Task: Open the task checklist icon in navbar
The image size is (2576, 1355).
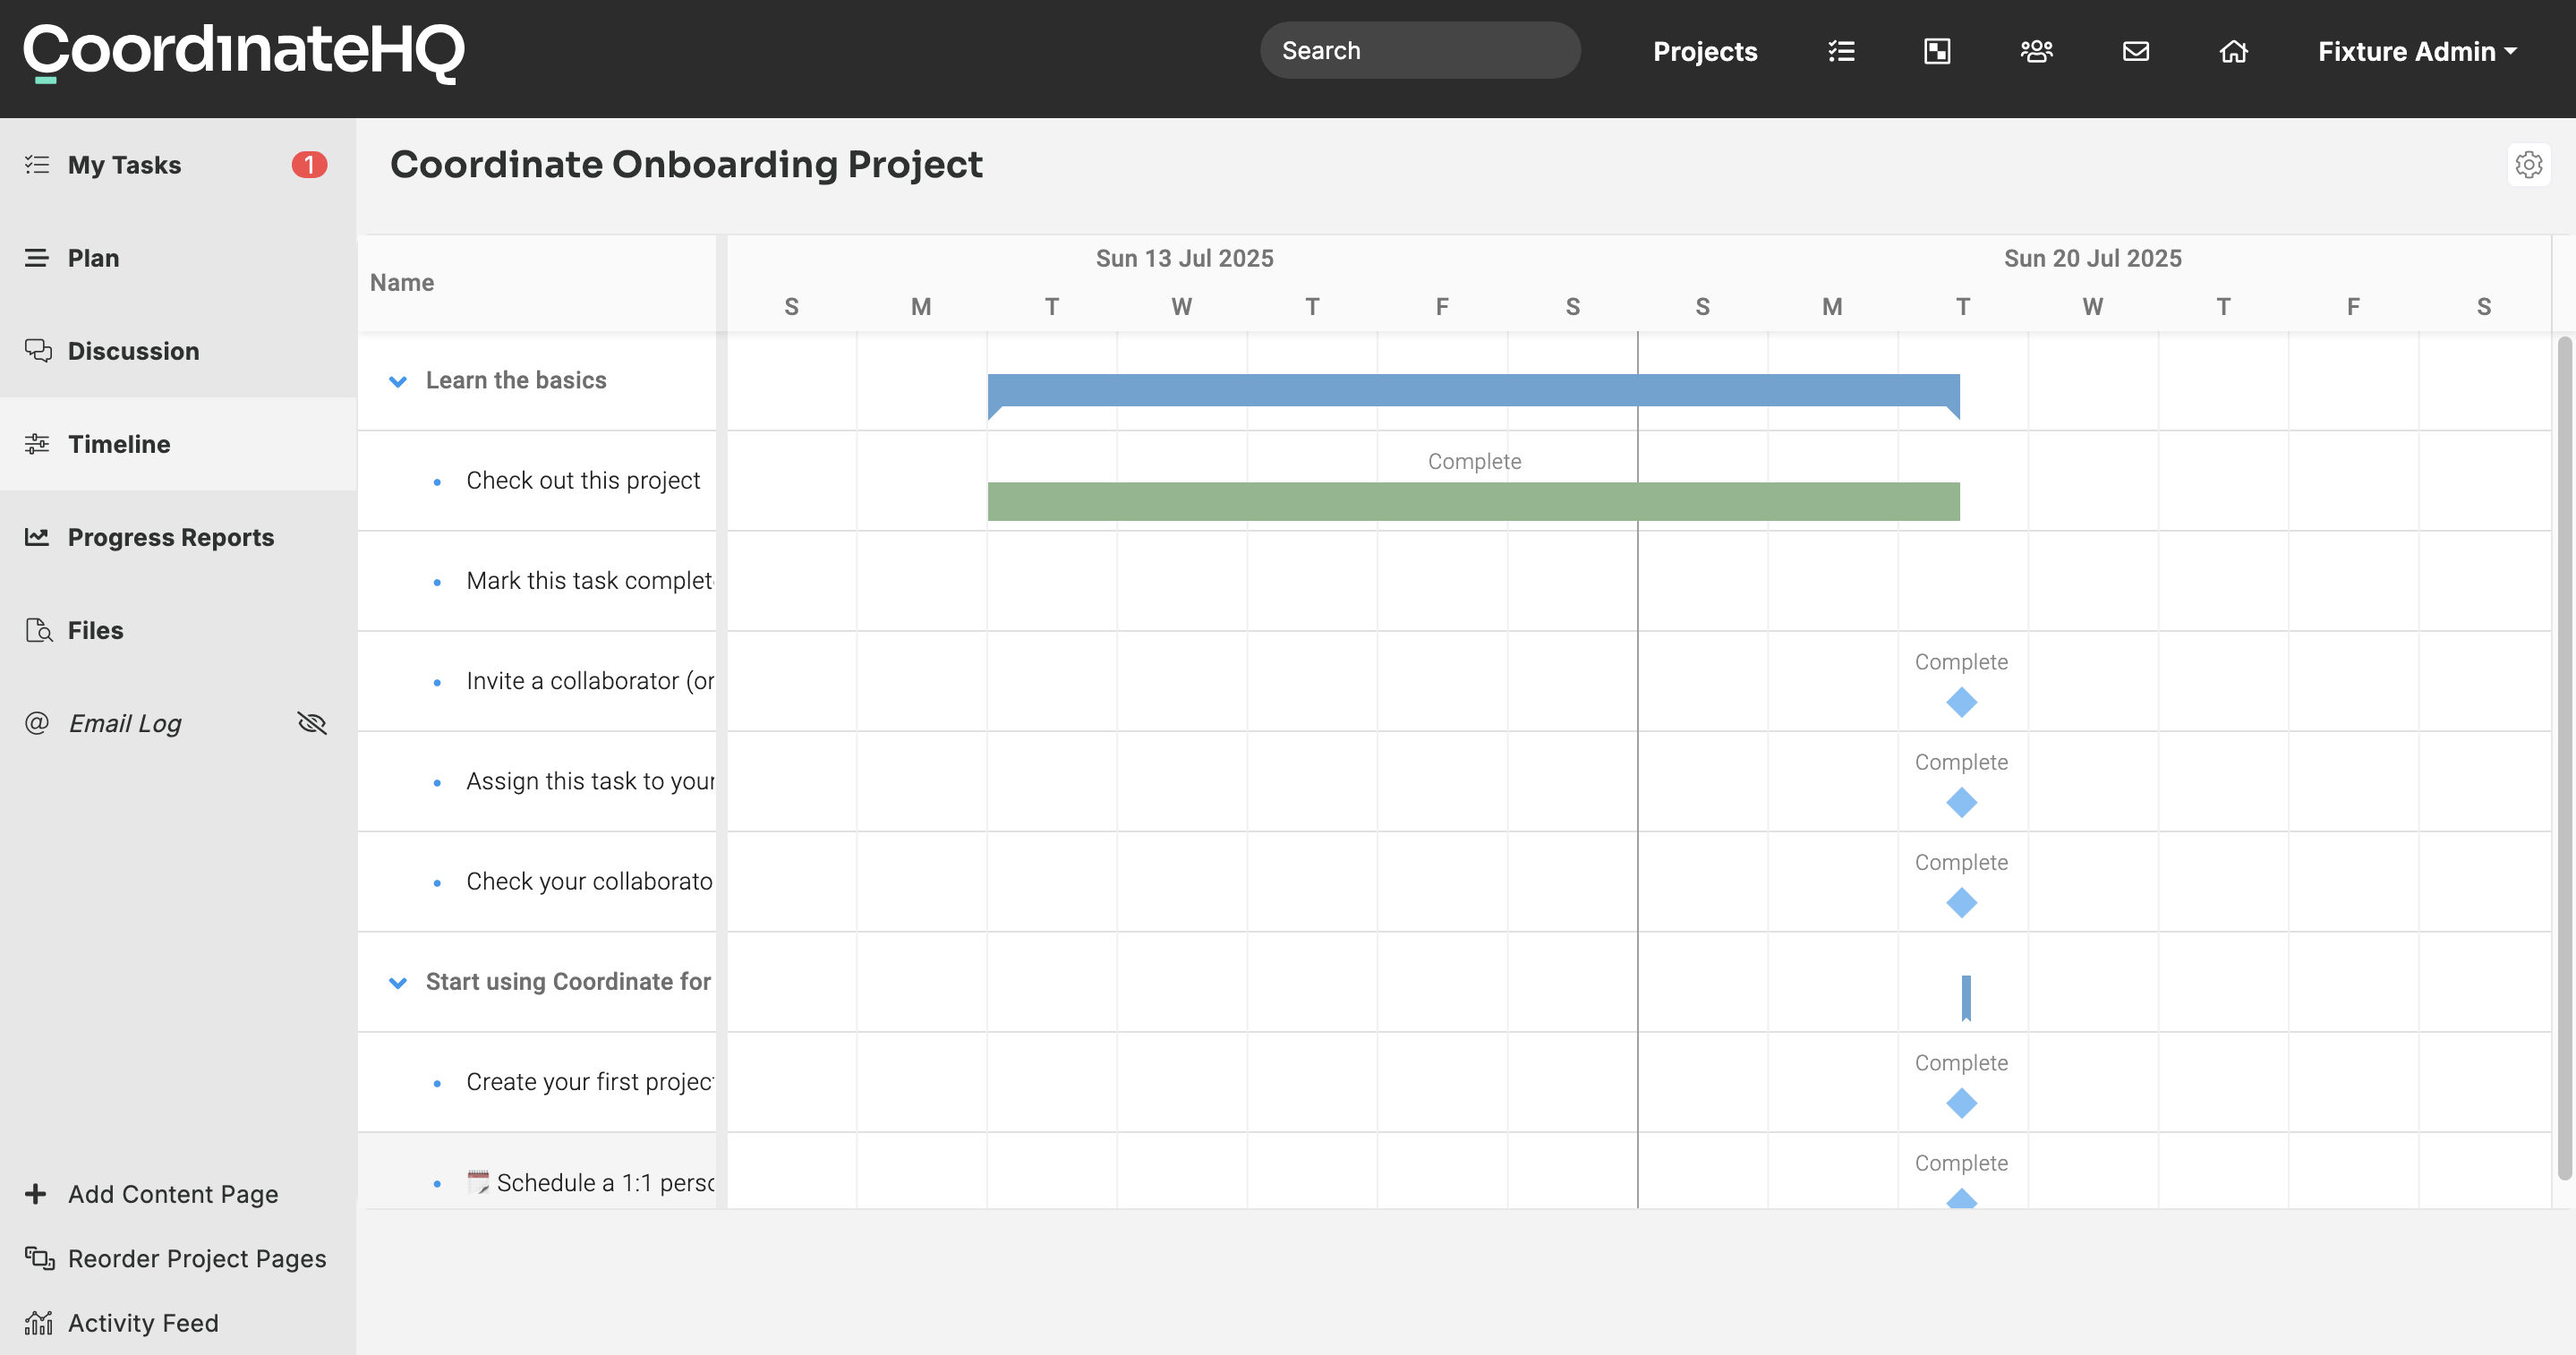Action: (x=1841, y=51)
